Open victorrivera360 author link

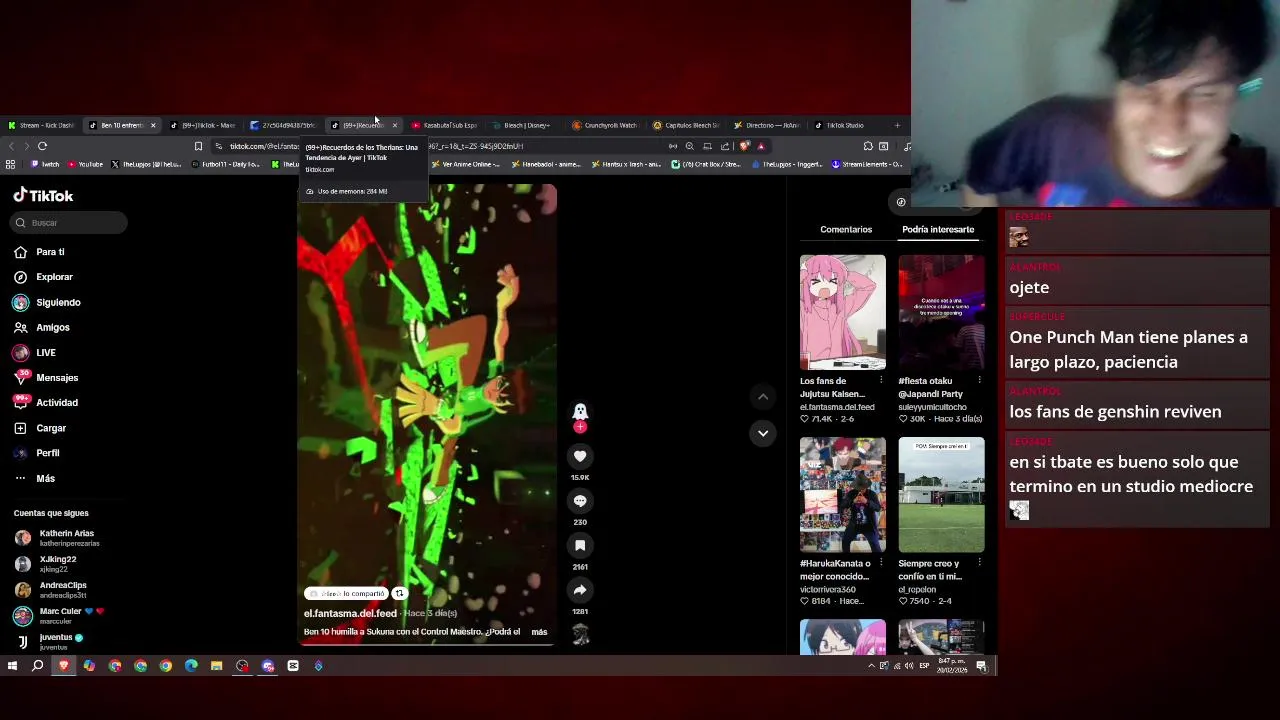point(828,590)
